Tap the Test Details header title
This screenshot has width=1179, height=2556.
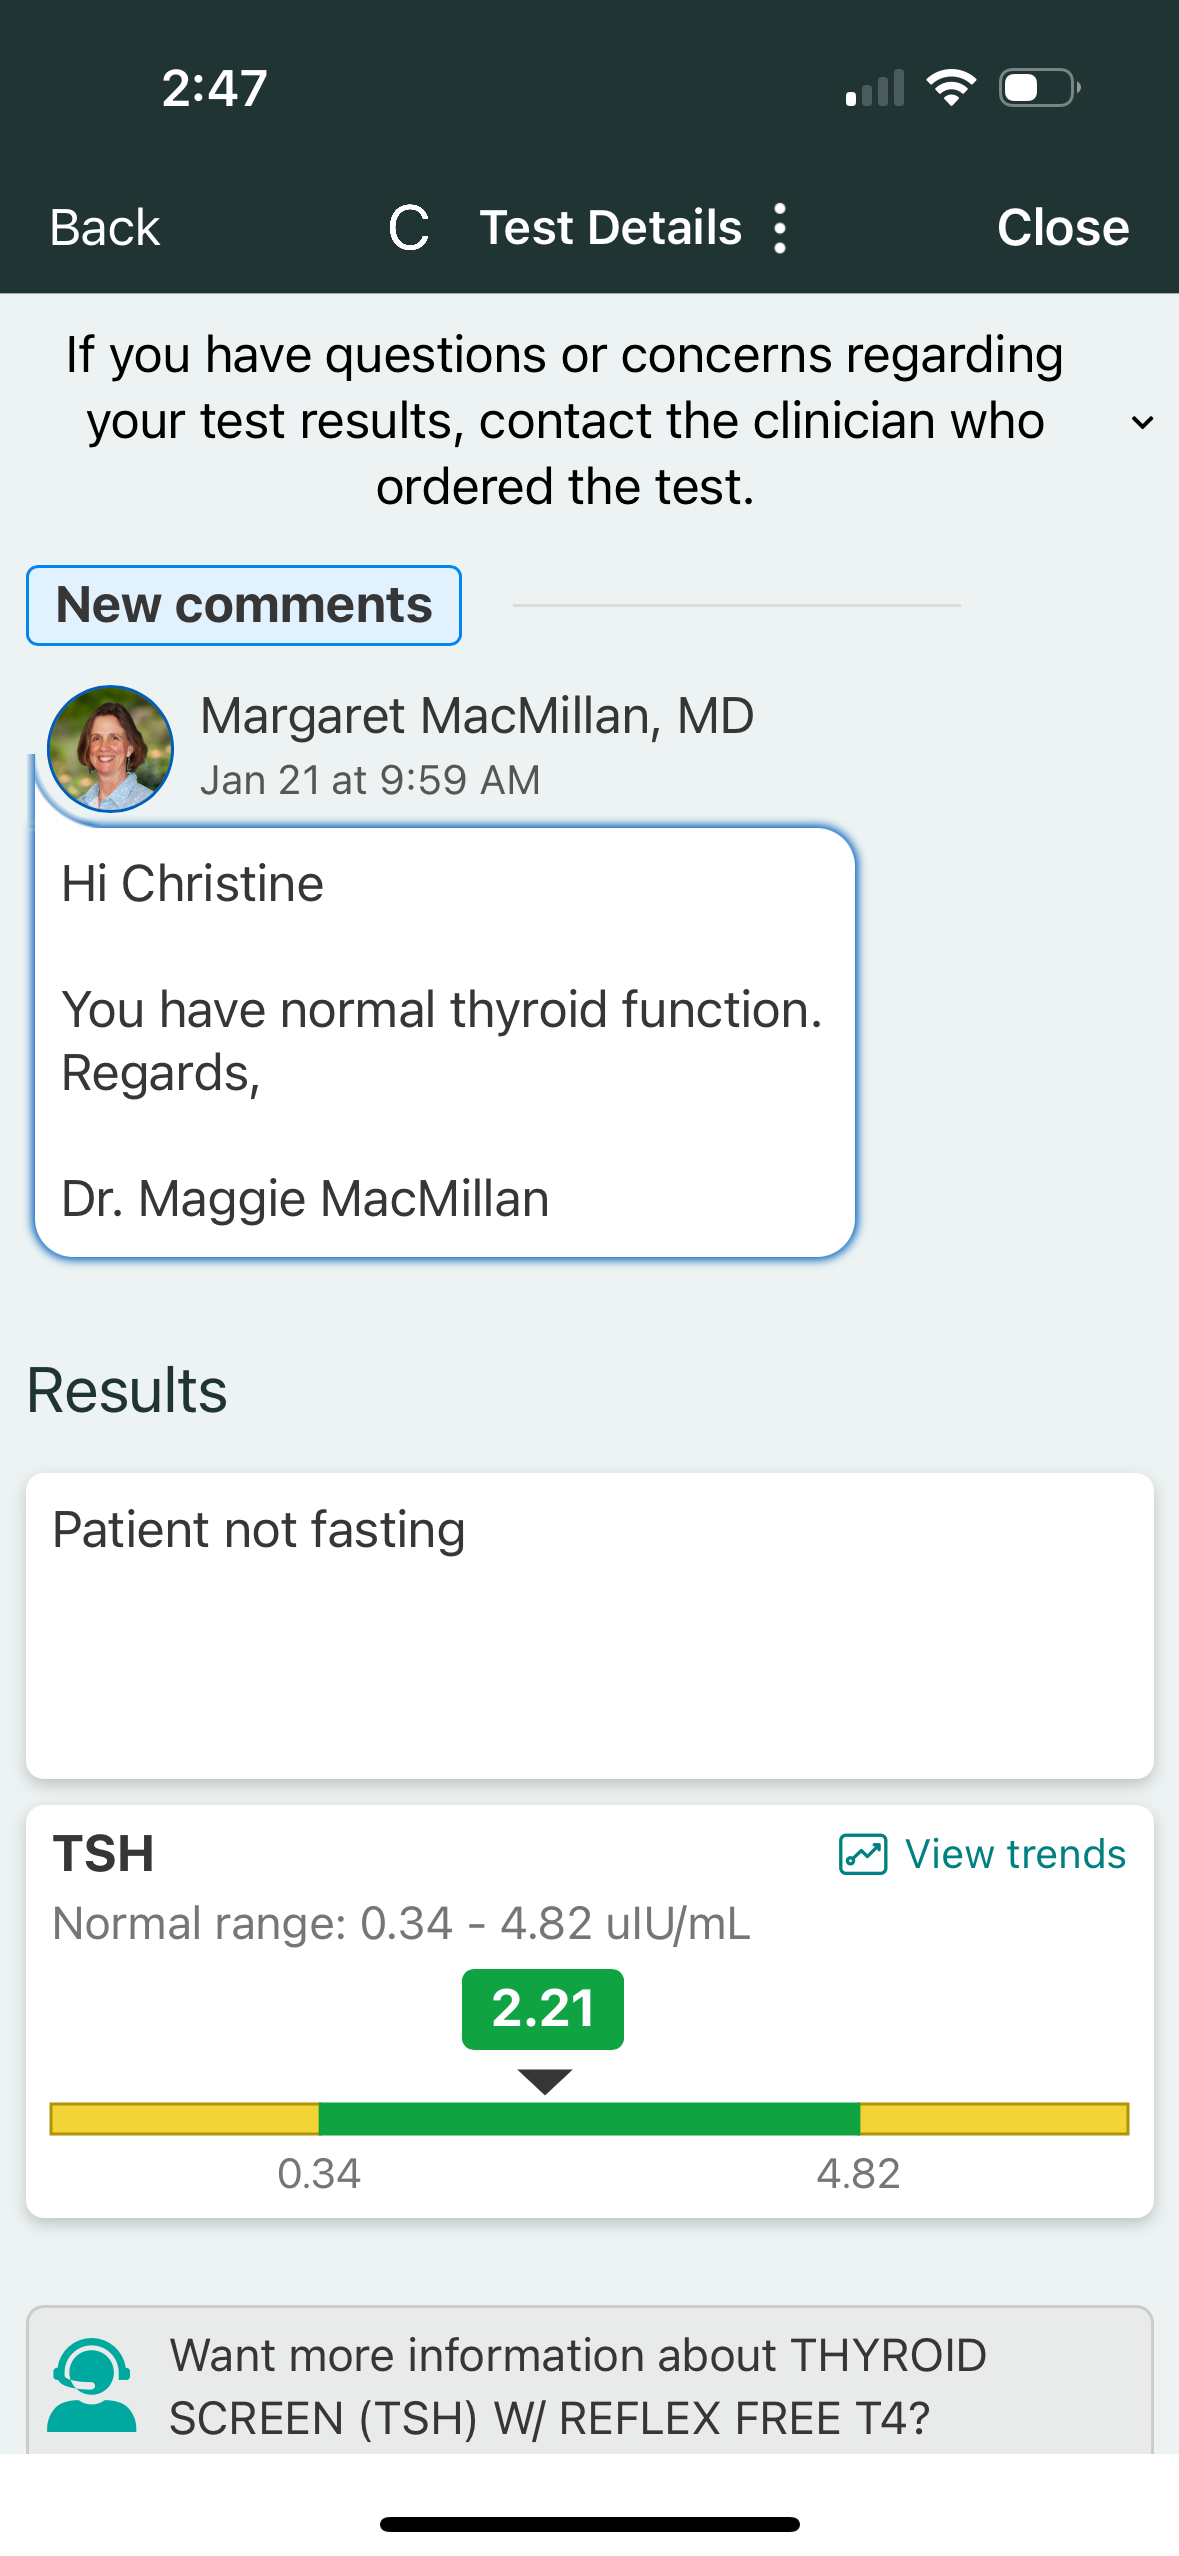pyautogui.click(x=611, y=228)
